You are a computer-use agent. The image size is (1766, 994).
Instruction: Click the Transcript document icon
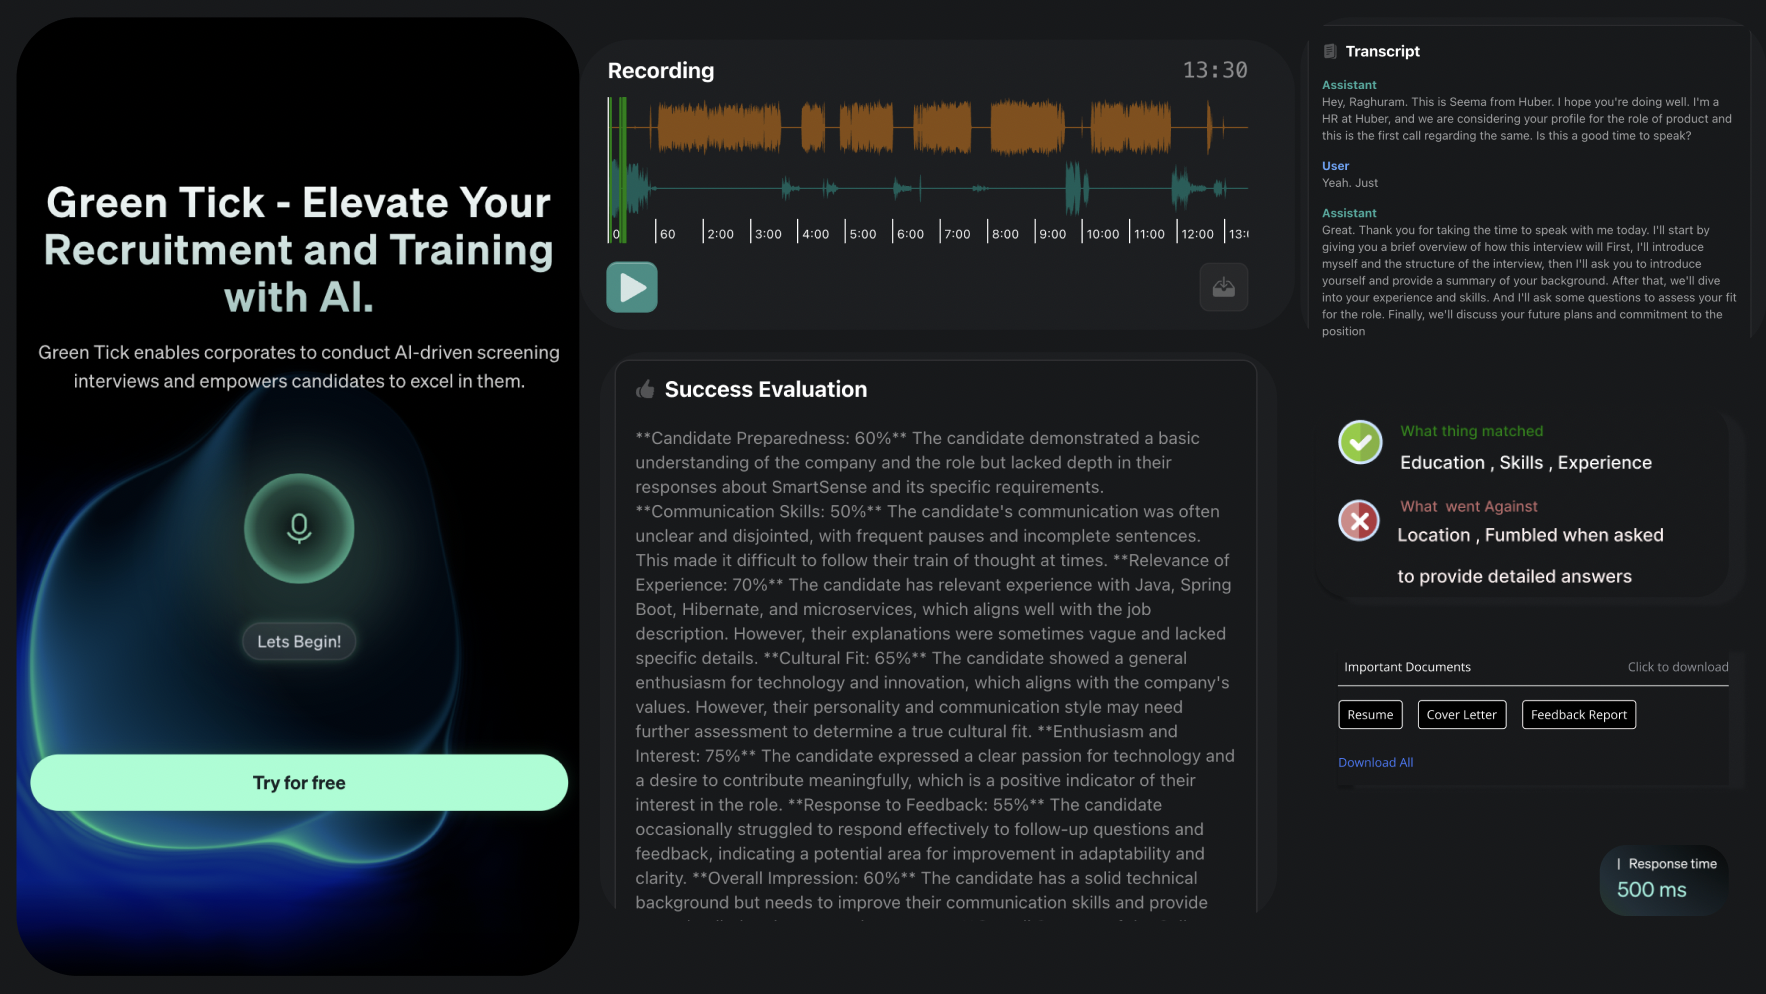[1330, 51]
